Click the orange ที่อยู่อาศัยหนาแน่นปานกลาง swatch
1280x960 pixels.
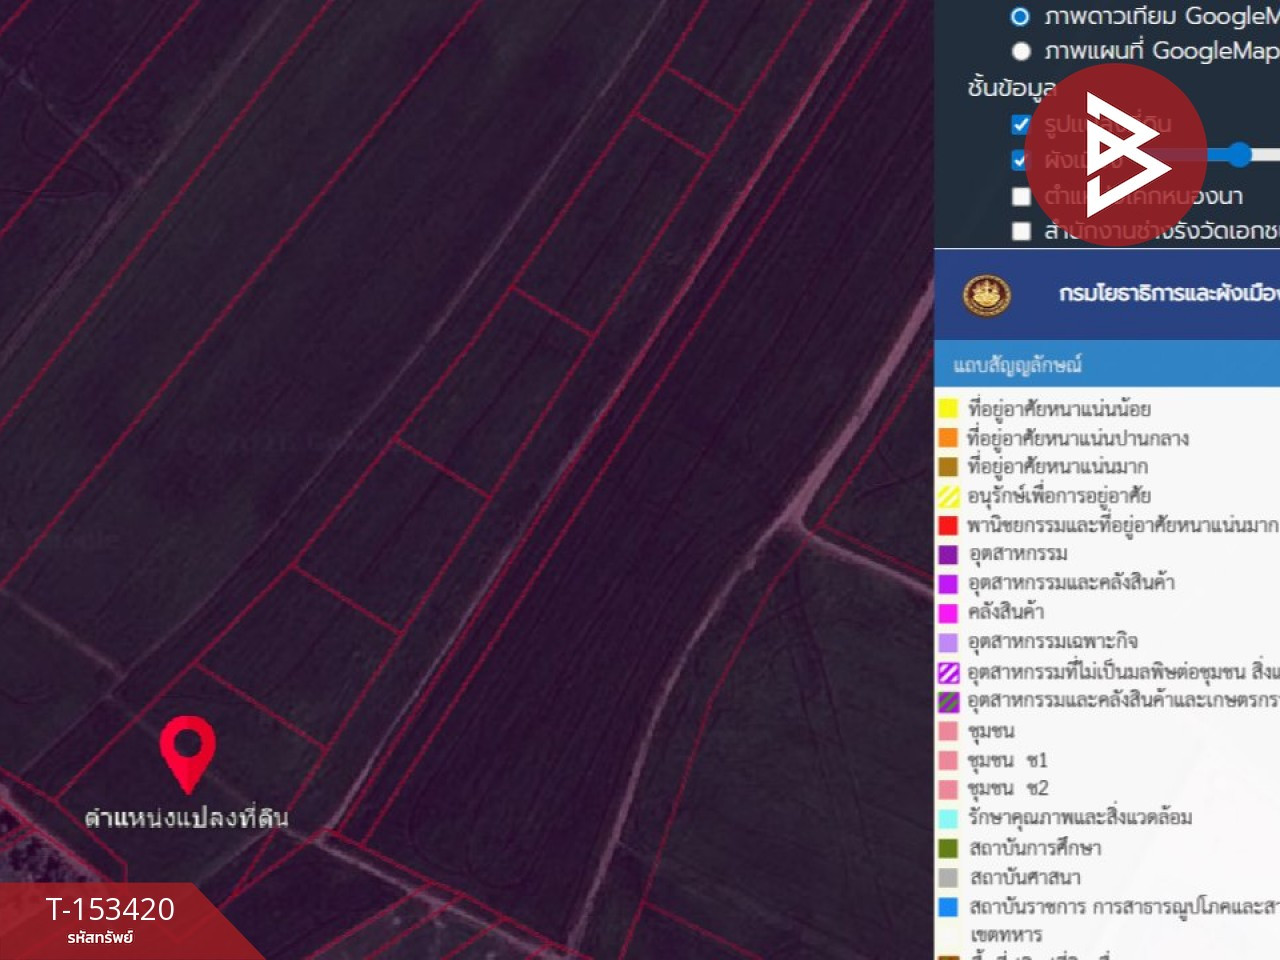tap(948, 437)
